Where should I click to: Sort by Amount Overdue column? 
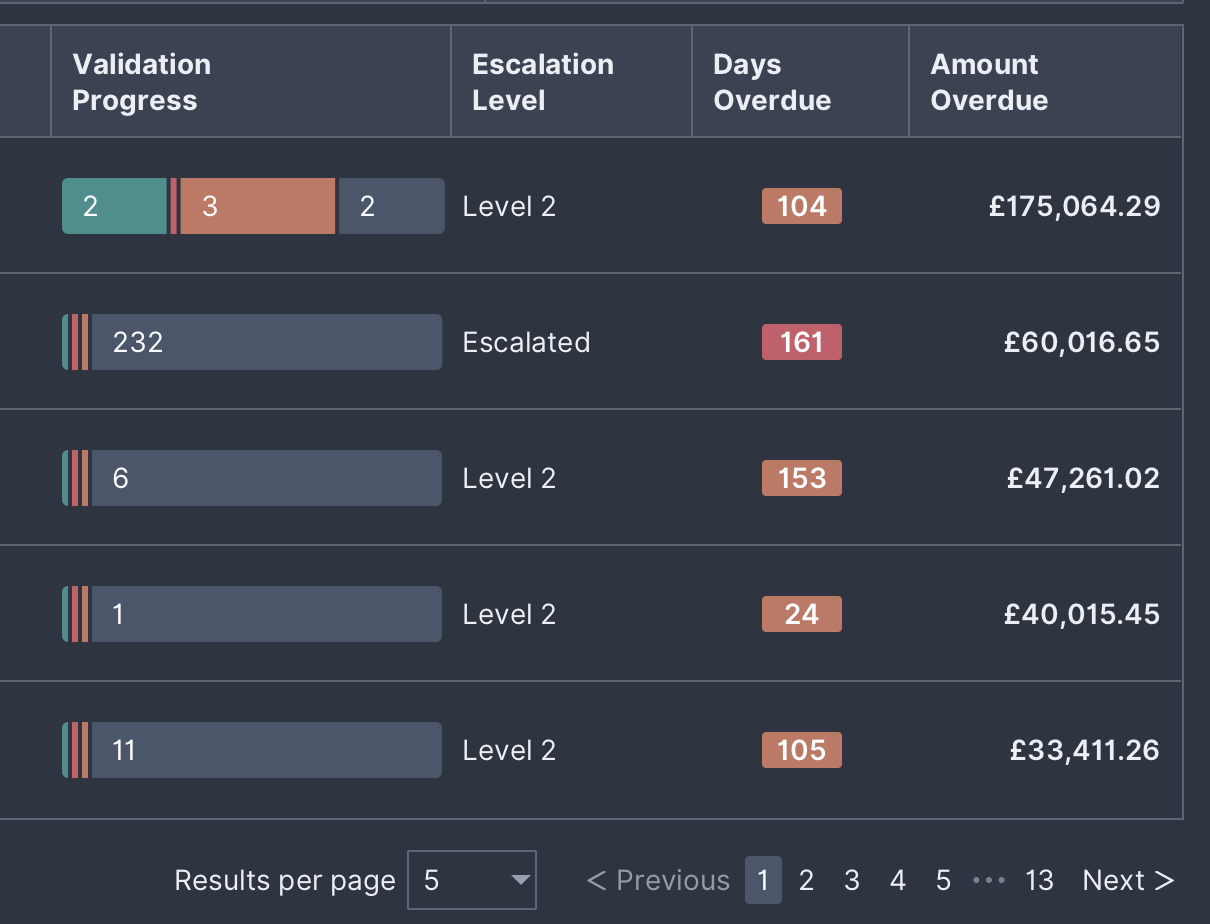(988, 82)
